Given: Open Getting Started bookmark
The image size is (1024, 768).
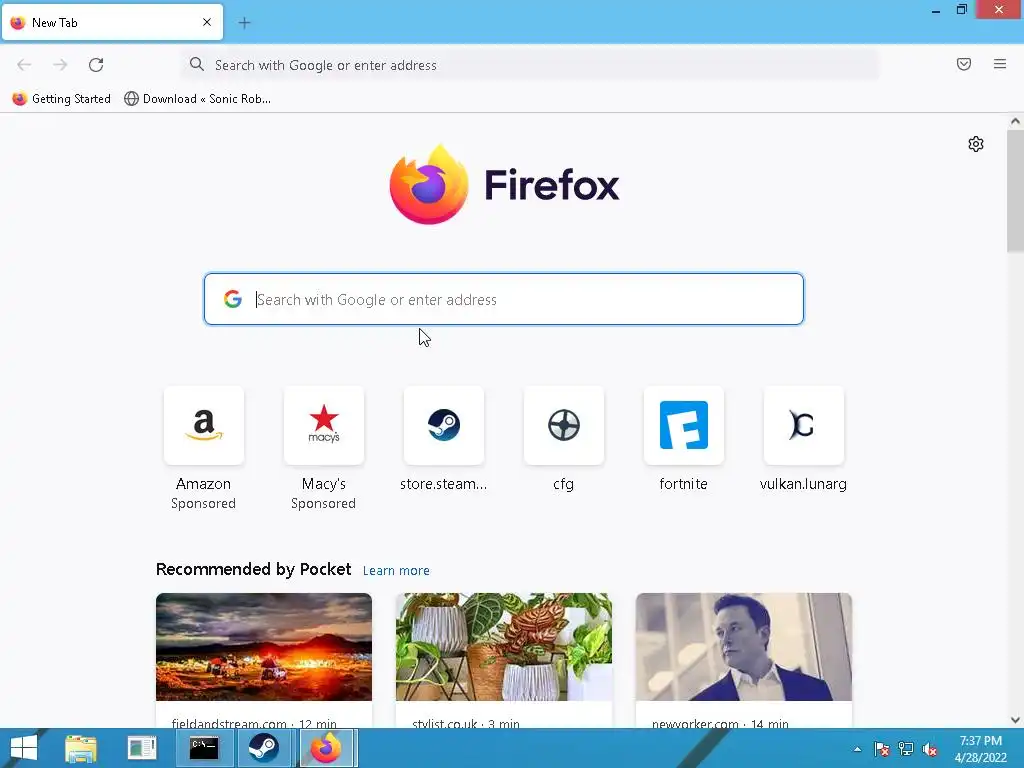Looking at the screenshot, I should click(61, 99).
